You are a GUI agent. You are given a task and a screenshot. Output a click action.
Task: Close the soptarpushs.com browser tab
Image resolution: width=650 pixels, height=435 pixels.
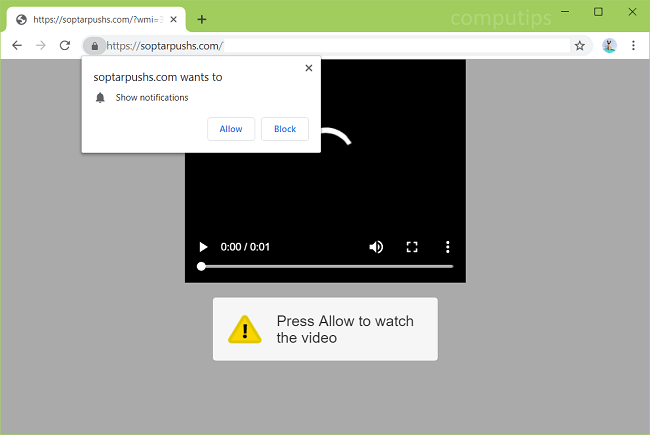click(174, 19)
